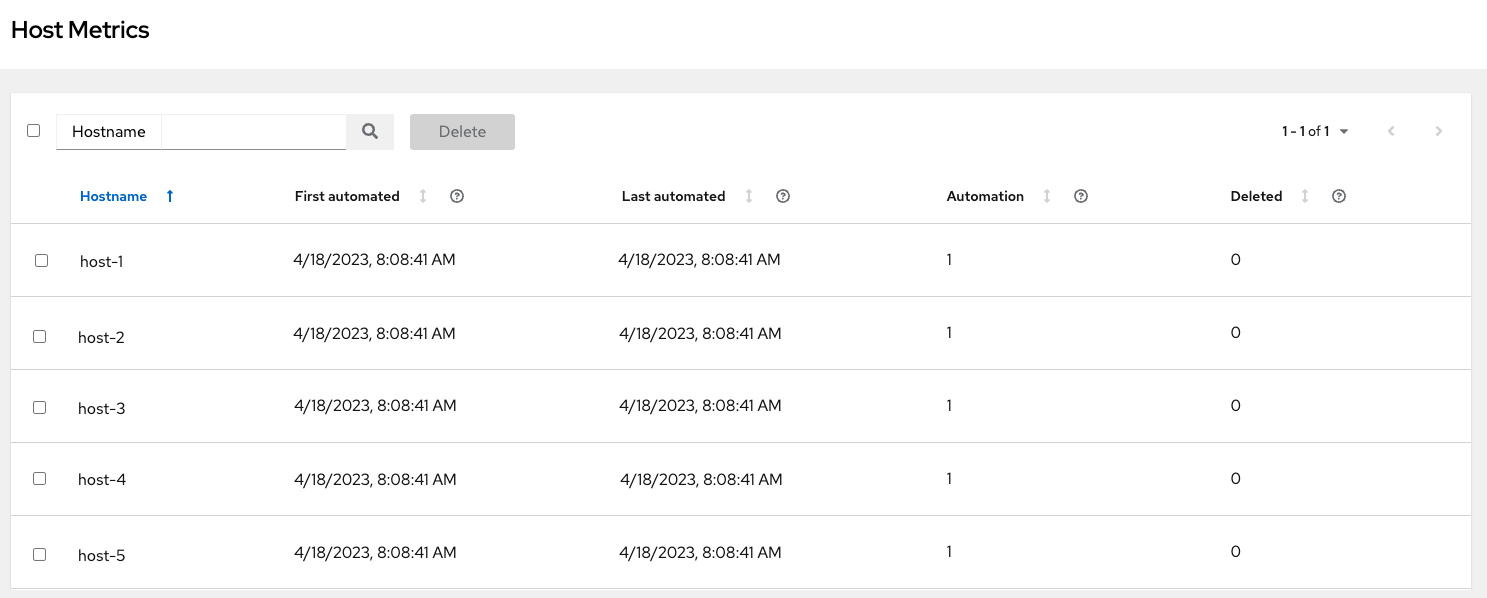Open the Hostname filter key dropdown
The width and height of the screenshot is (1487, 598).
pyautogui.click(x=108, y=131)
